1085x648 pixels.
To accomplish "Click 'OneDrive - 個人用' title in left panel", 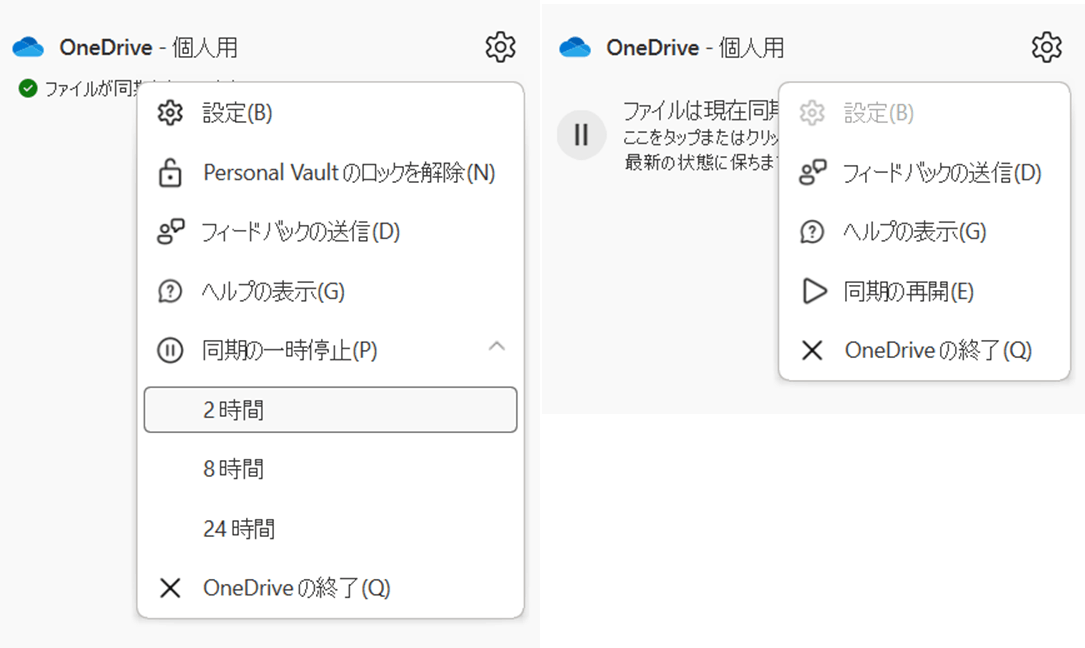I will point(149,47).
